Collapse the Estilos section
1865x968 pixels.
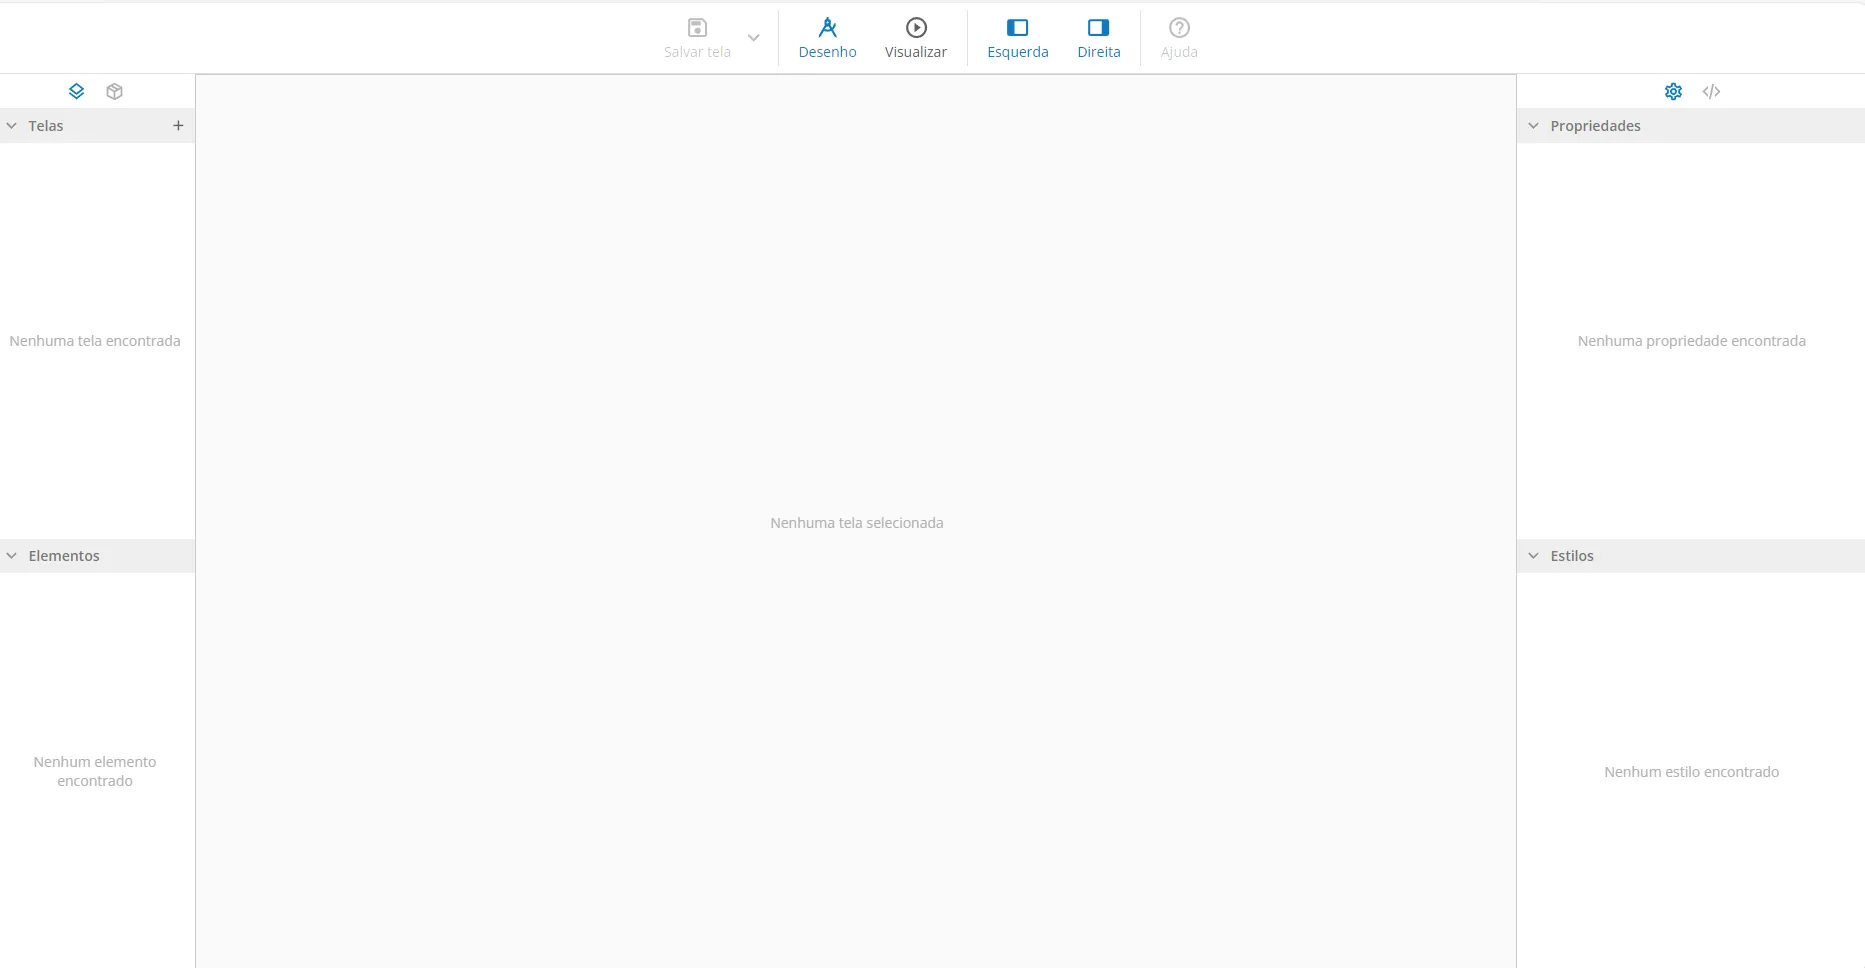(x=1534, y=556)
